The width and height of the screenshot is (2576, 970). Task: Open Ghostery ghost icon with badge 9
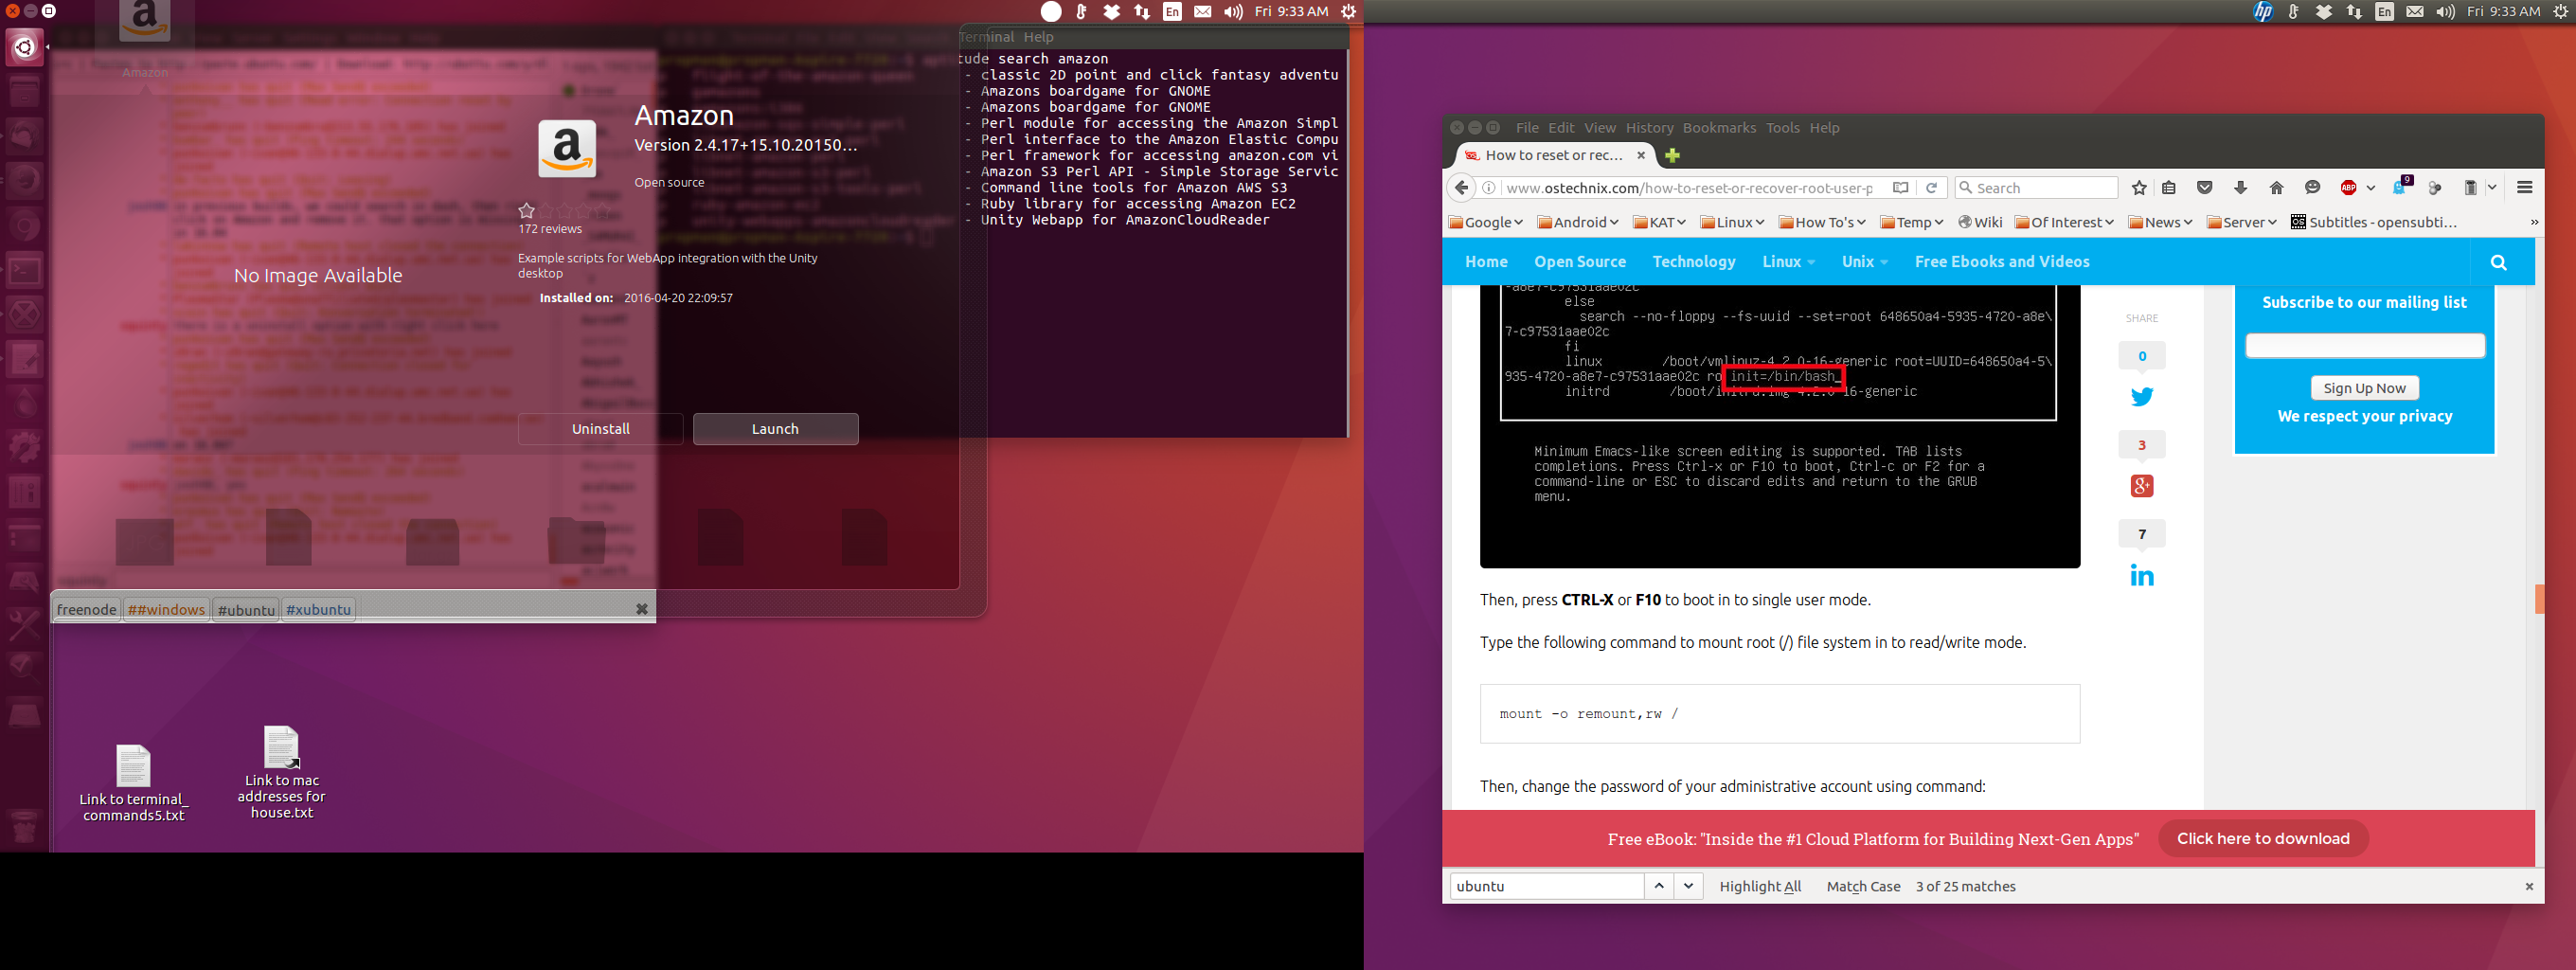click(x=2401, y=187)
